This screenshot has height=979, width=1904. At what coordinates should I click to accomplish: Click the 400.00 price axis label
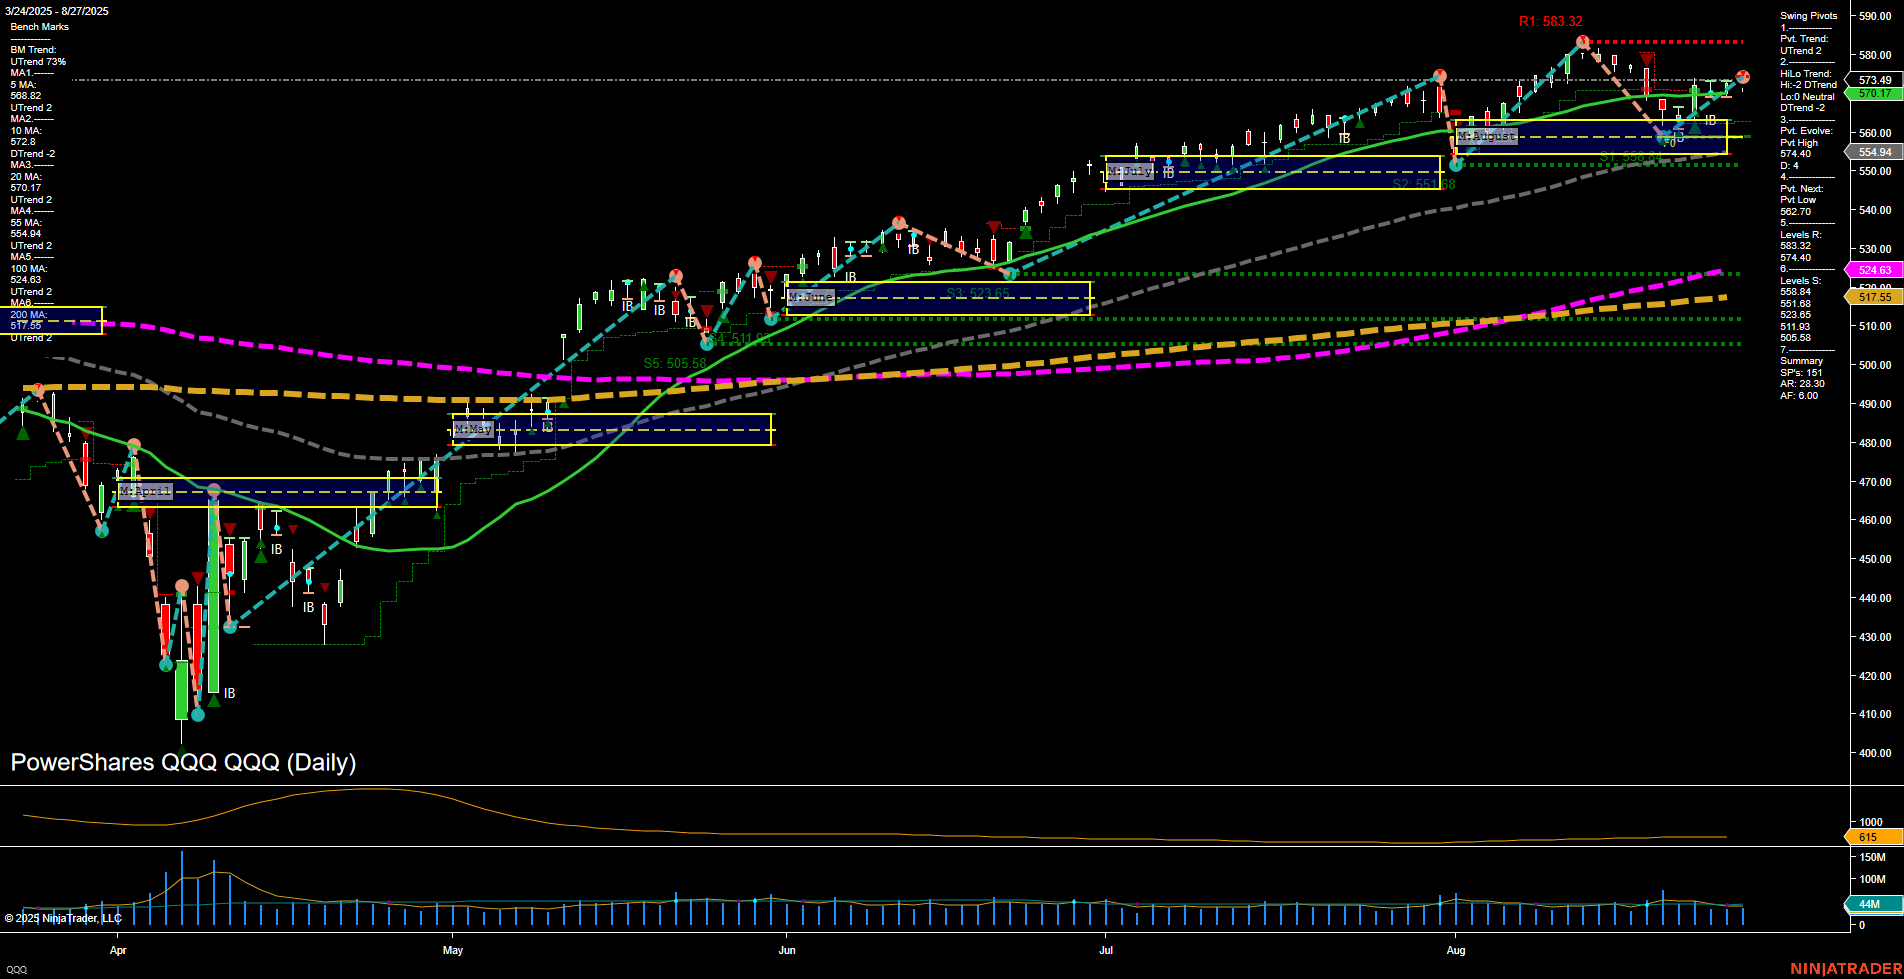(x=1875, y=753)
